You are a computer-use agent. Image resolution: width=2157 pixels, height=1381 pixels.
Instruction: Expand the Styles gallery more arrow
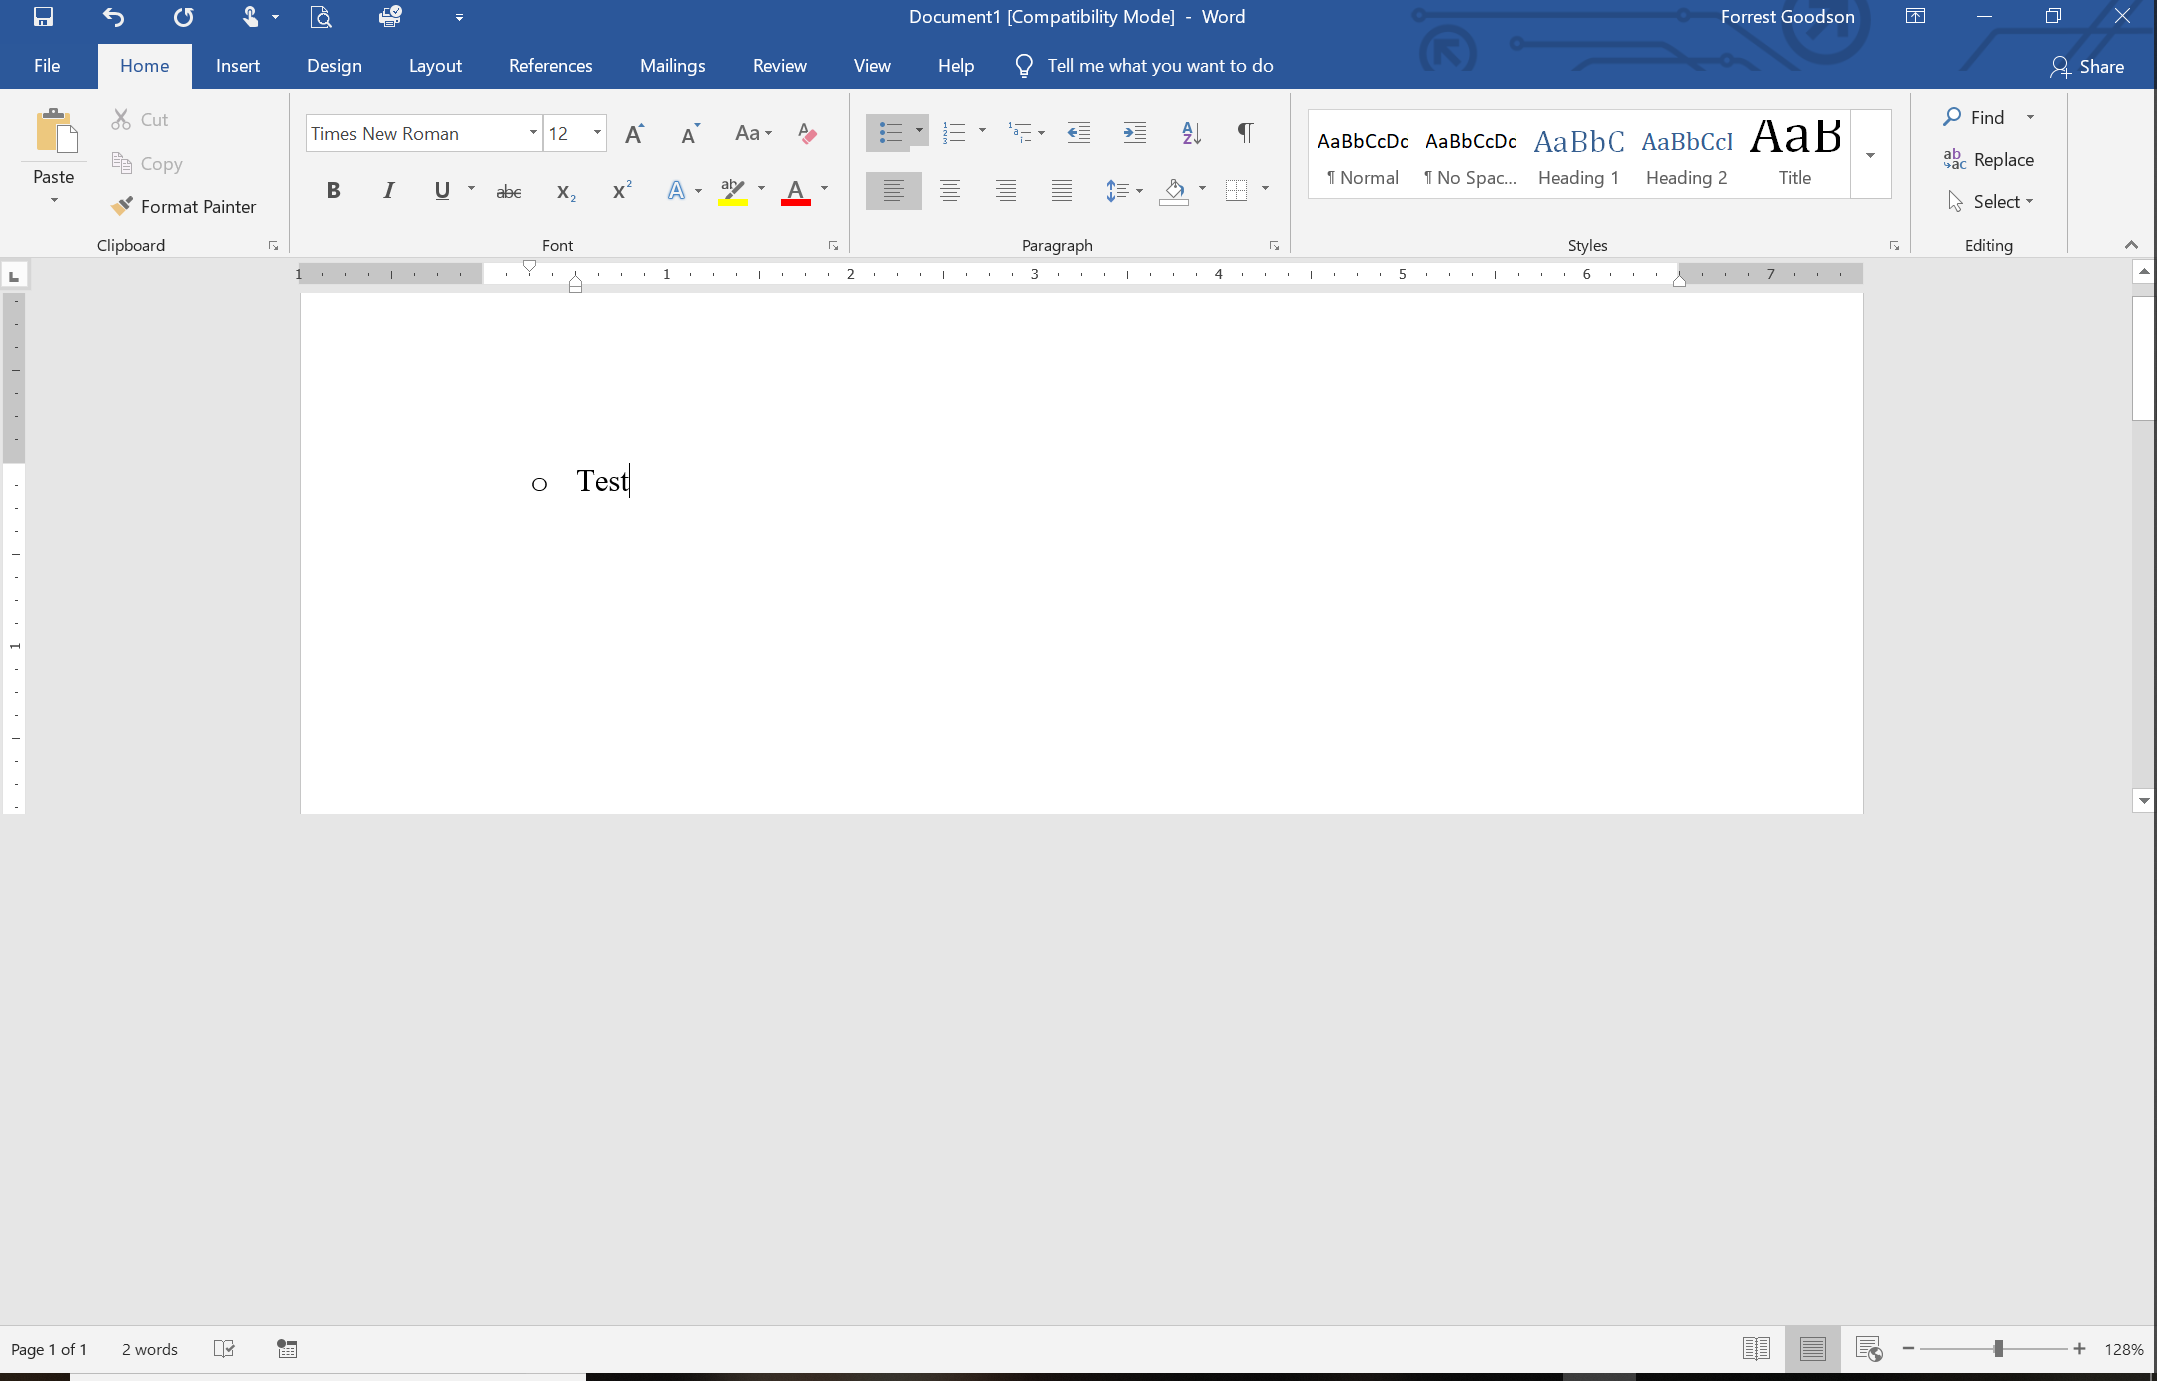tap(1870, 156)
